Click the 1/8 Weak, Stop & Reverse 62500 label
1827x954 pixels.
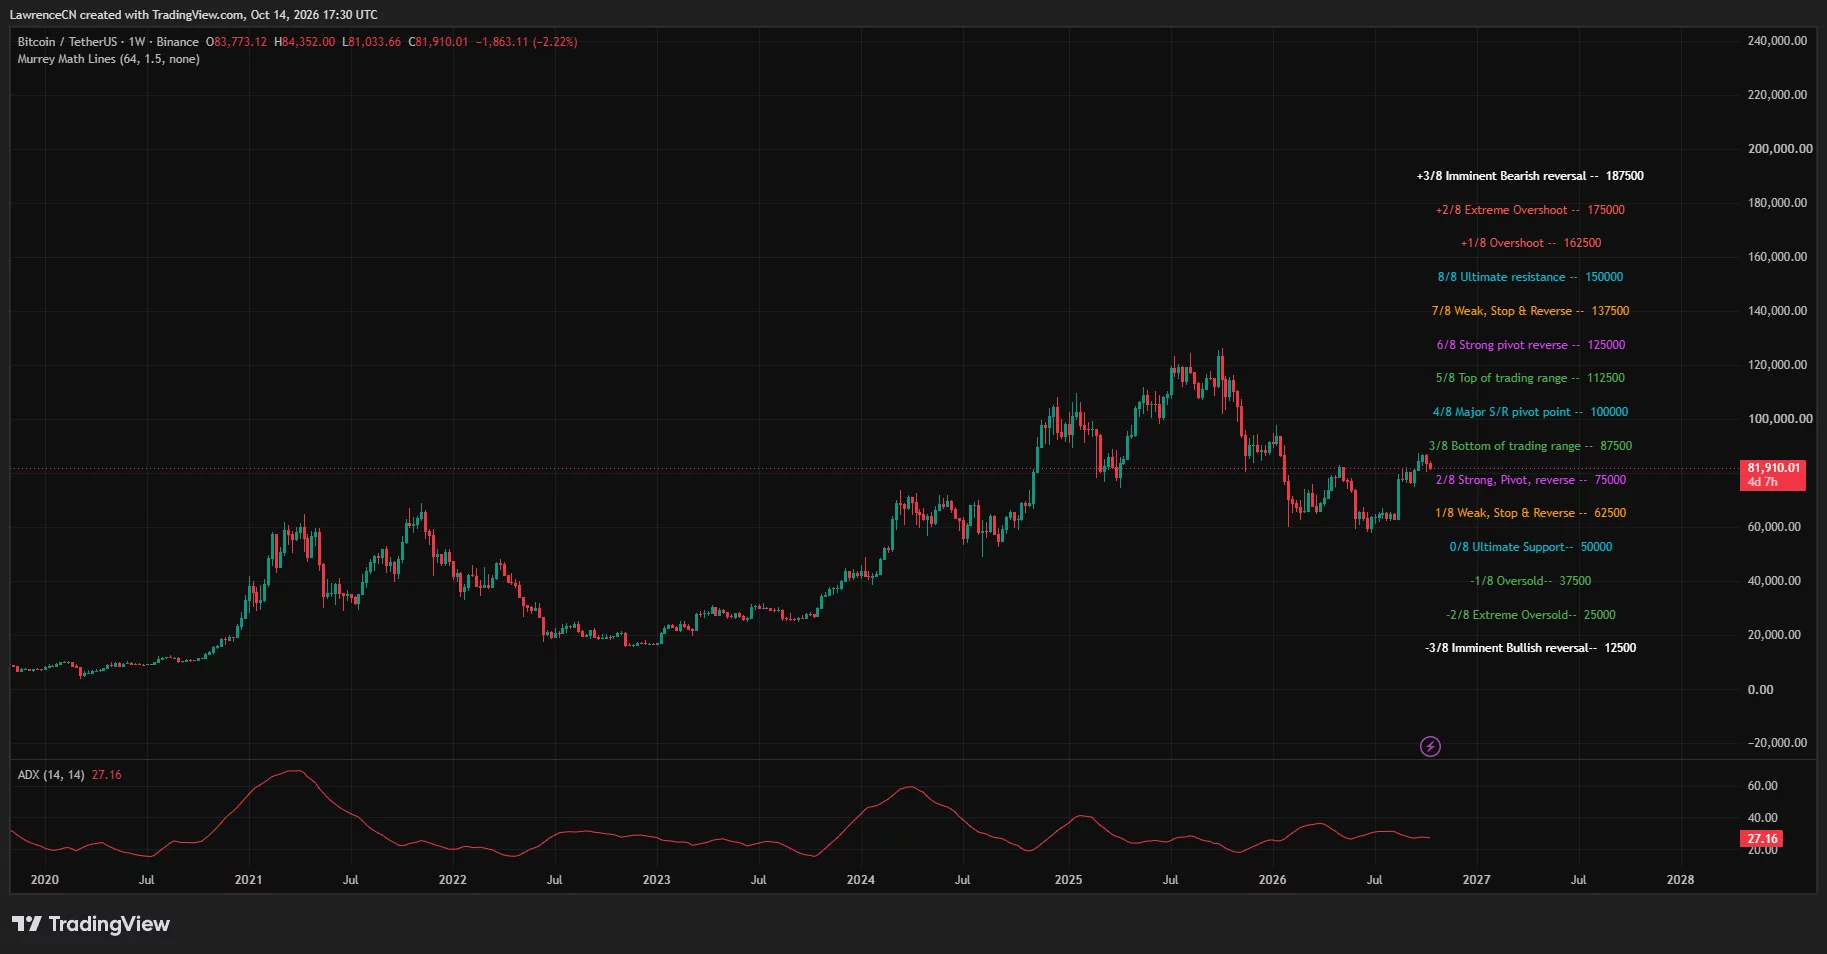(1530, 513)
